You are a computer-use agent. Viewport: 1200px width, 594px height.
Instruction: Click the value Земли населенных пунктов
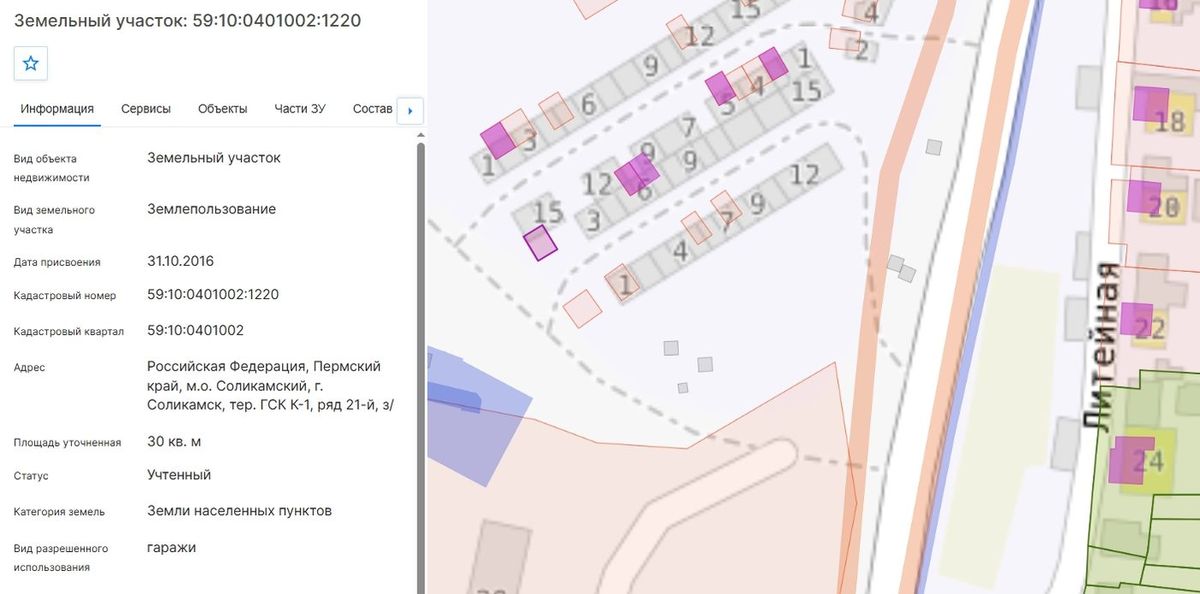[239, 511]
